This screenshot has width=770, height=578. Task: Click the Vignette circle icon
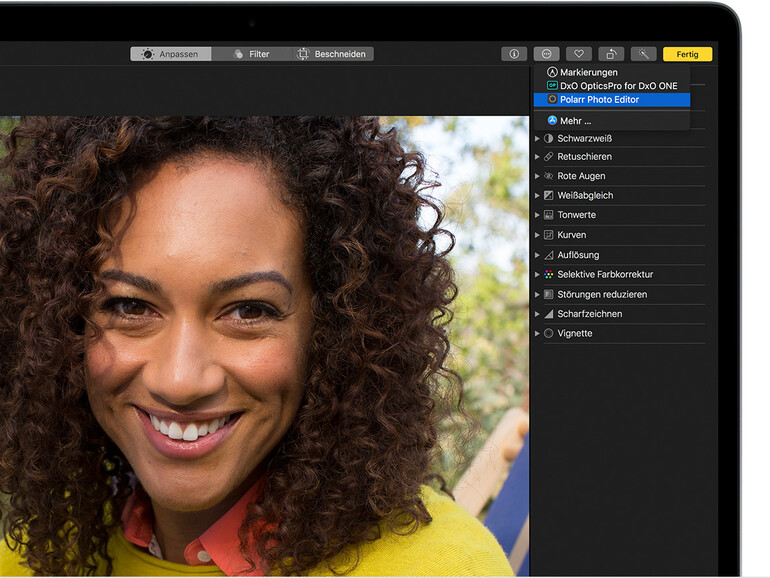(548, 333)
